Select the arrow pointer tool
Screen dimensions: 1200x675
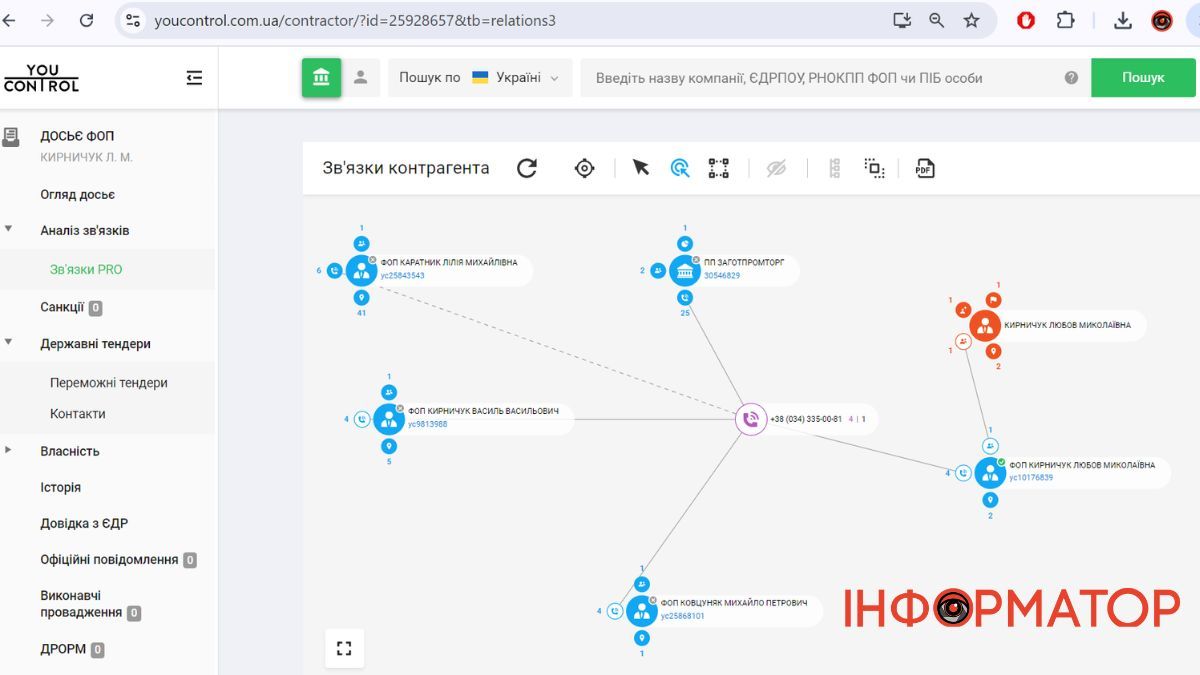[x=641, y=168]
